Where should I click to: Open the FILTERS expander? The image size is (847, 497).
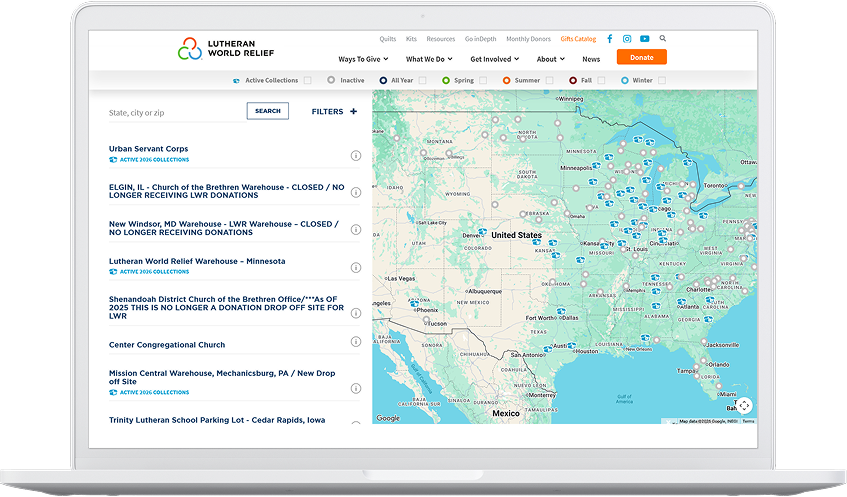334,111
